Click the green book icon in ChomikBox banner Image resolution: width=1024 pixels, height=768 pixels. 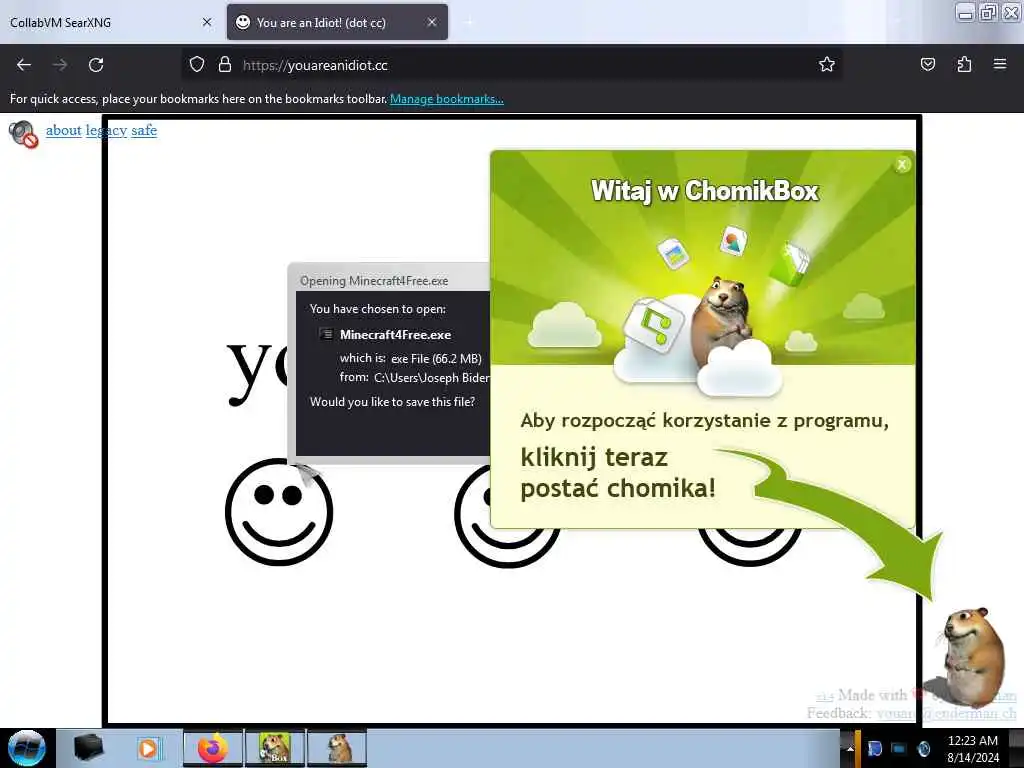click(x=791, y=264)
